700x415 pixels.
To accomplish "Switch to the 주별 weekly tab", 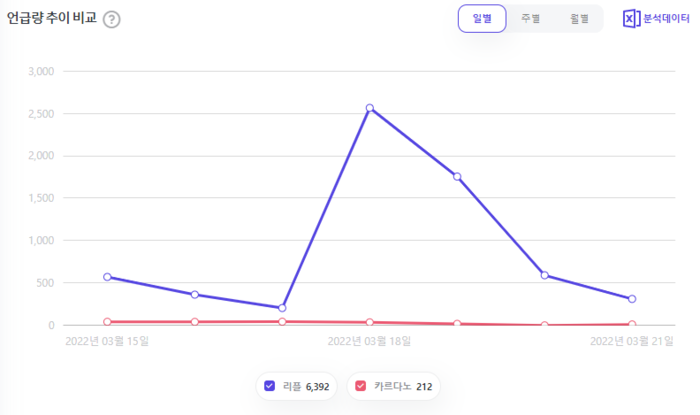I will point(530,19).
